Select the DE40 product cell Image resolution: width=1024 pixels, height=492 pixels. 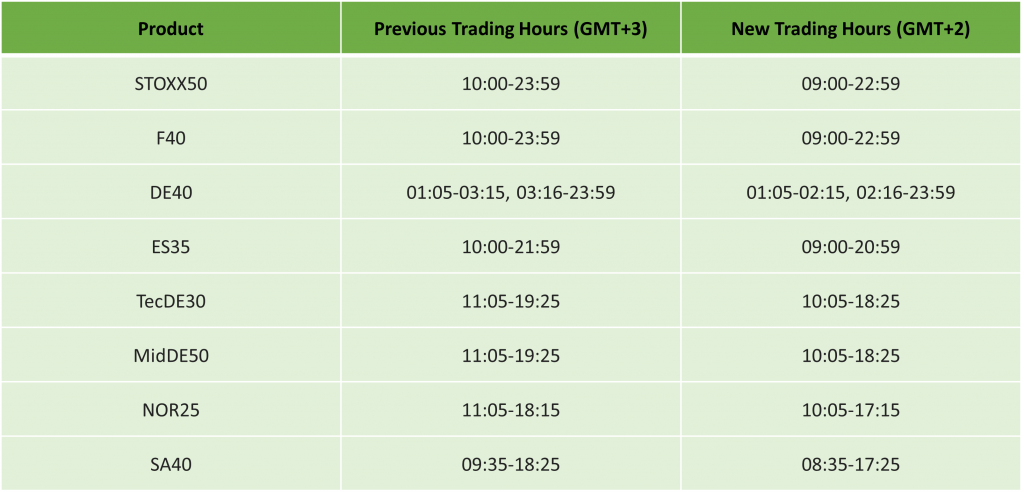(171, 192)
